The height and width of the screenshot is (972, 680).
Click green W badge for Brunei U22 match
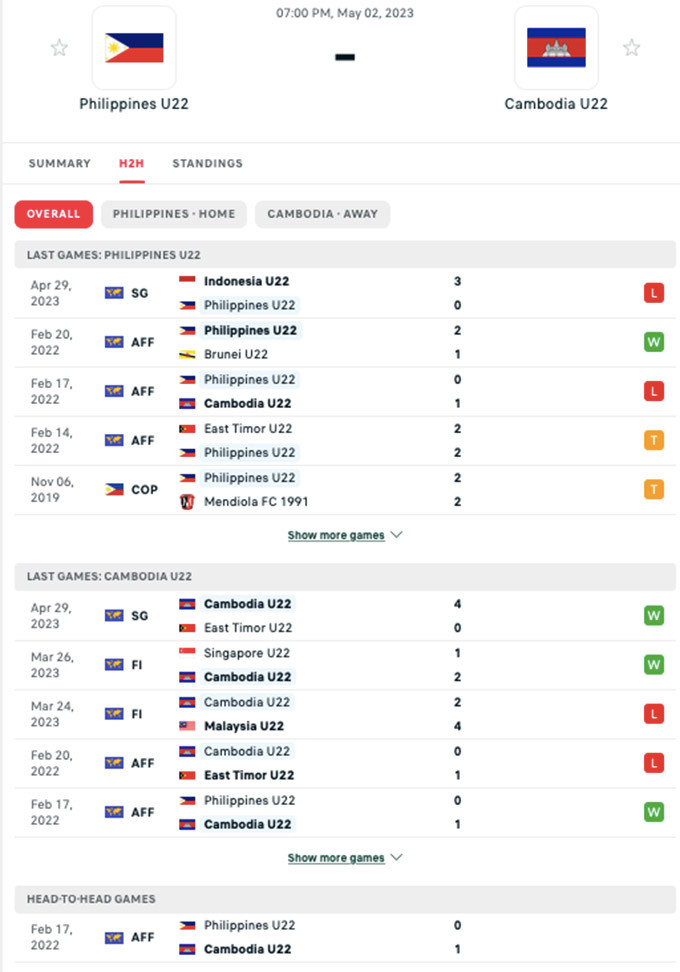click(x=653, y=342)
